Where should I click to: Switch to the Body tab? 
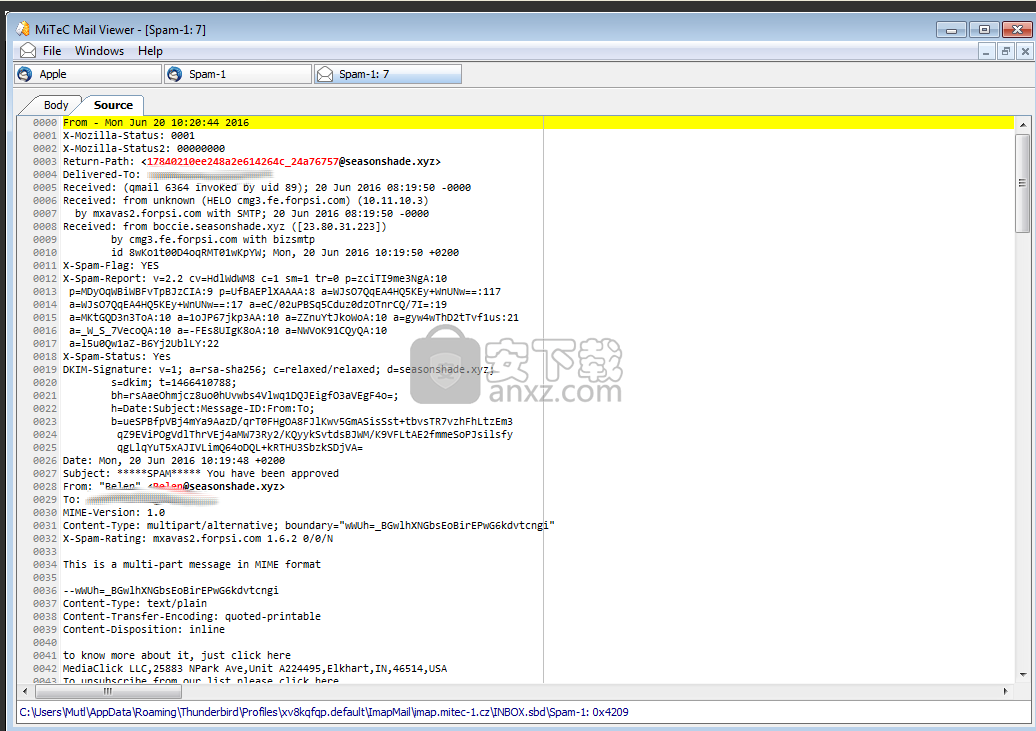coord(55,105)
